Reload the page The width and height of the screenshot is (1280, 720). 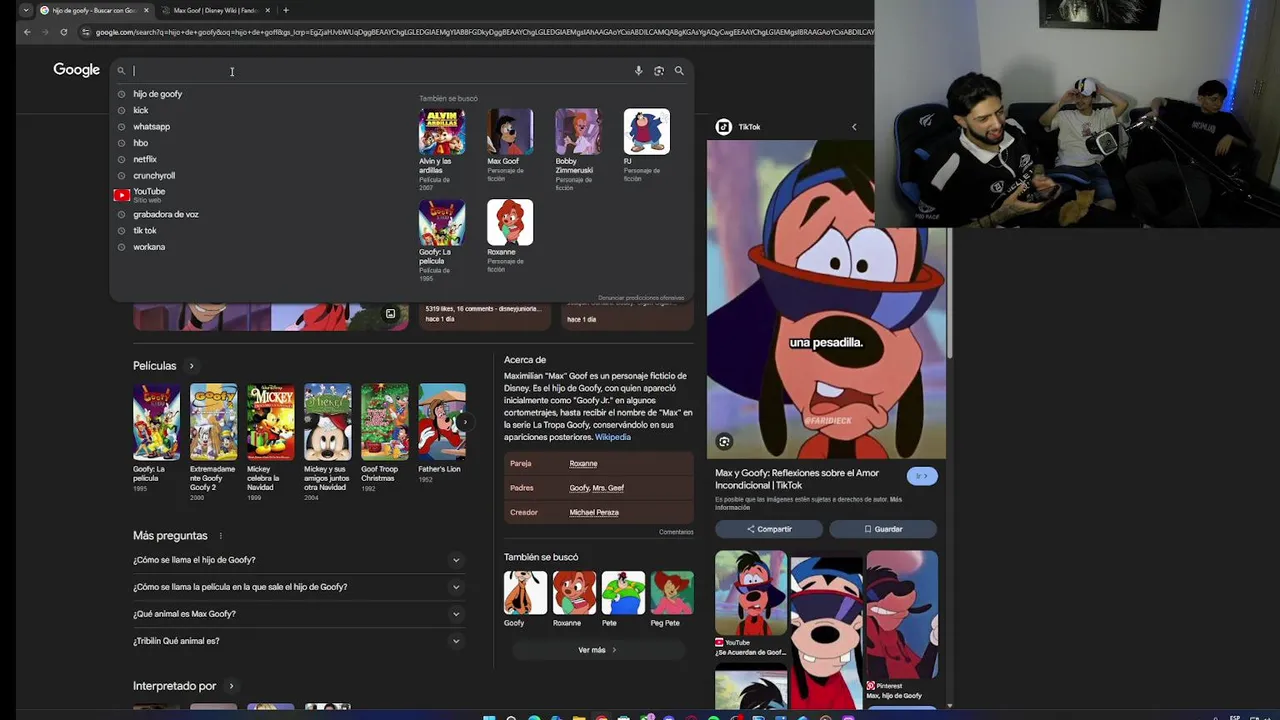(x=63, y=32)
